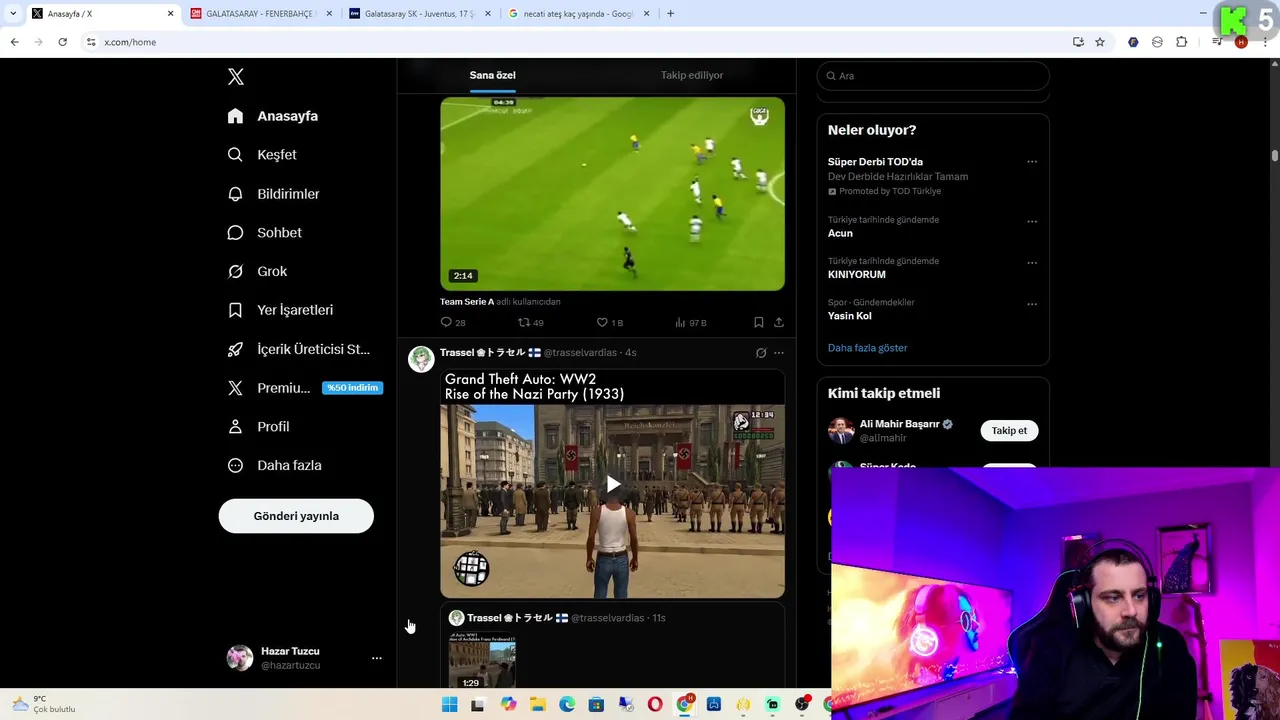This screenshot has width=1280, height=720.
Task: Share the Team Serie A video post
Action: [779, 323]
